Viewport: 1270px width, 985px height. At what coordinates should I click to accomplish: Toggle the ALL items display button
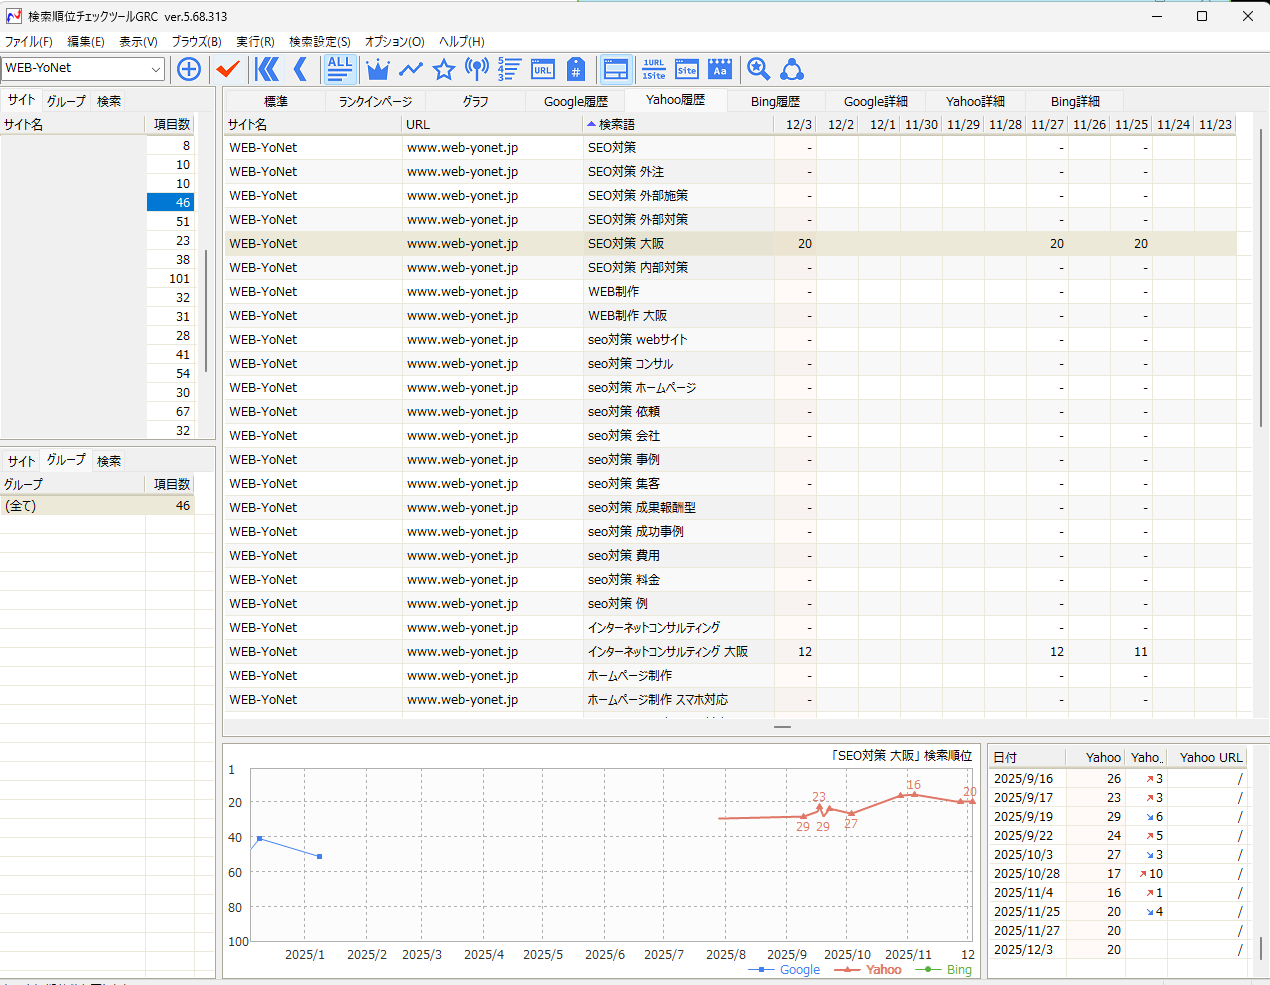coord(340,69)
